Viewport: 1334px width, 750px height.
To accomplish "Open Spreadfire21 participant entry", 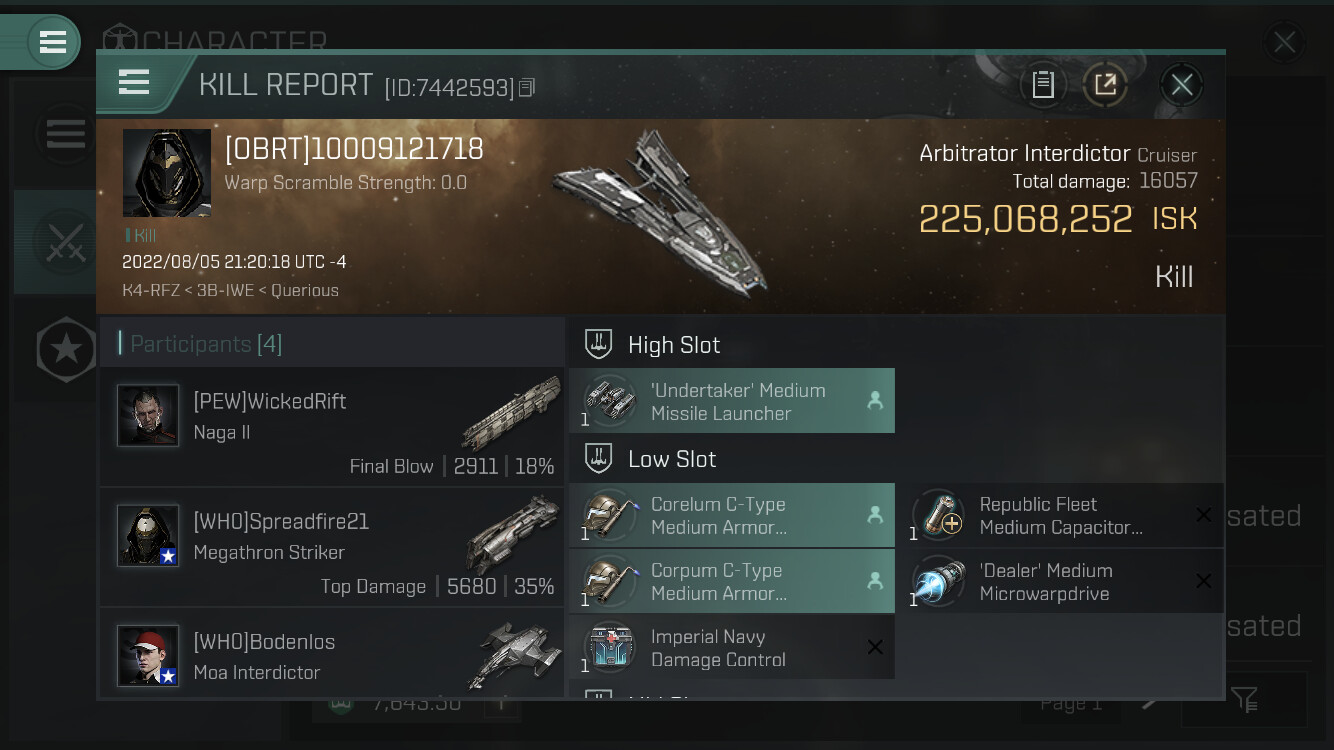I will click(332, 547).
